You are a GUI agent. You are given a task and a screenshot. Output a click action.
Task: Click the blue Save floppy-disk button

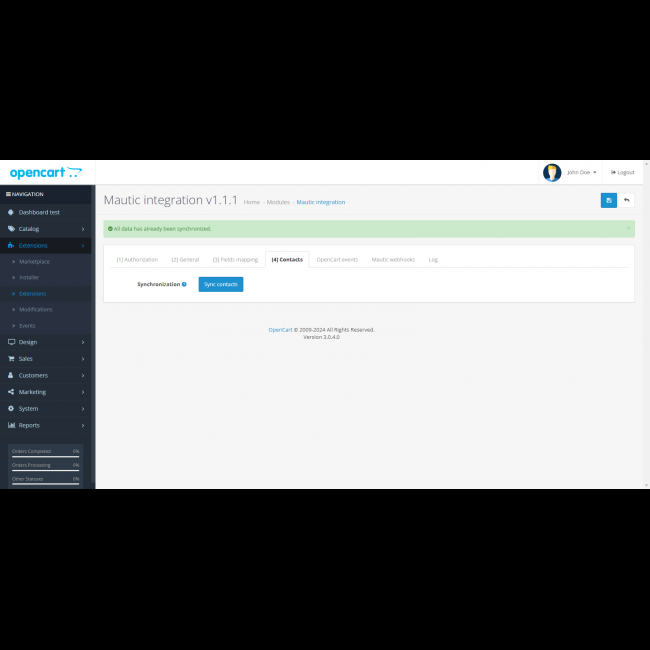click(x=608, y=200)
